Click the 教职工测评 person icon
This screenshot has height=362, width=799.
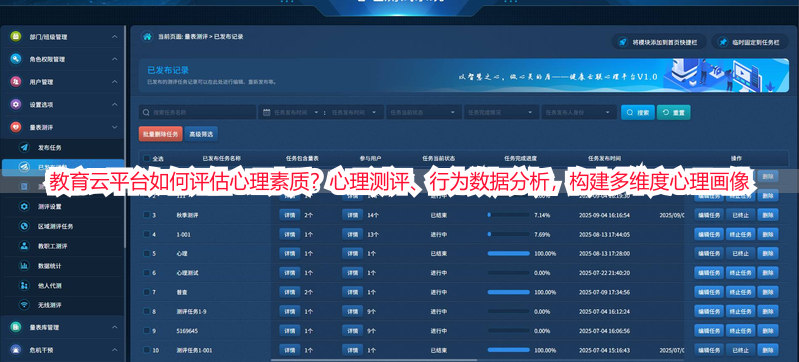point(24,246)
